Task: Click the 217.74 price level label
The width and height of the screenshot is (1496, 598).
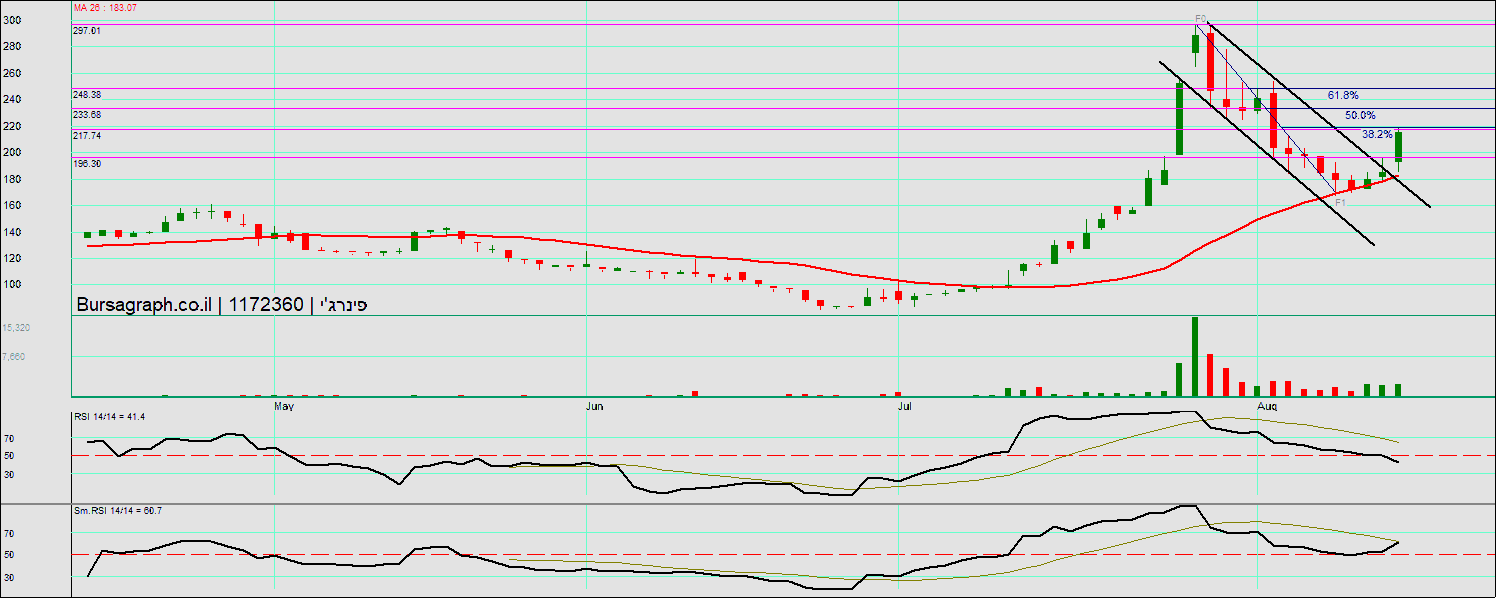Action: click(87, 135)
